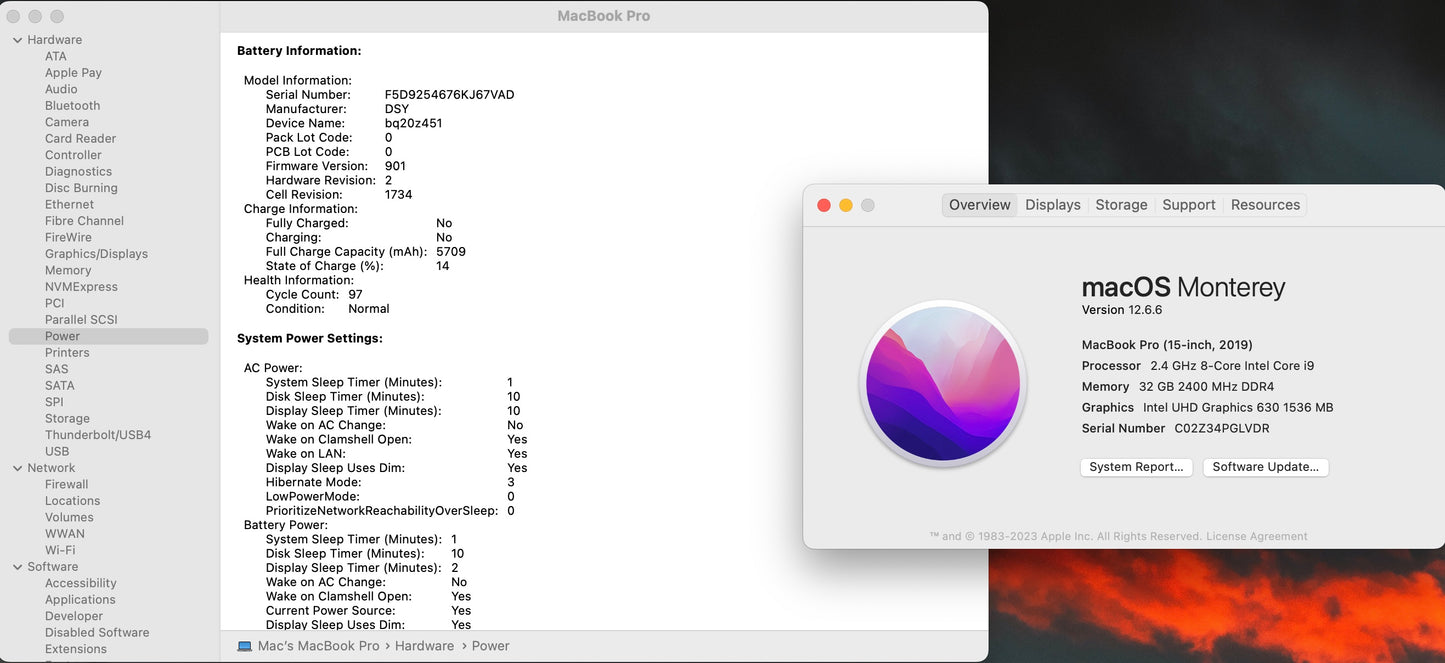Open the Thunderbolt/USB4 hardware entry
Screen dimensions: 1445x663
98,435
